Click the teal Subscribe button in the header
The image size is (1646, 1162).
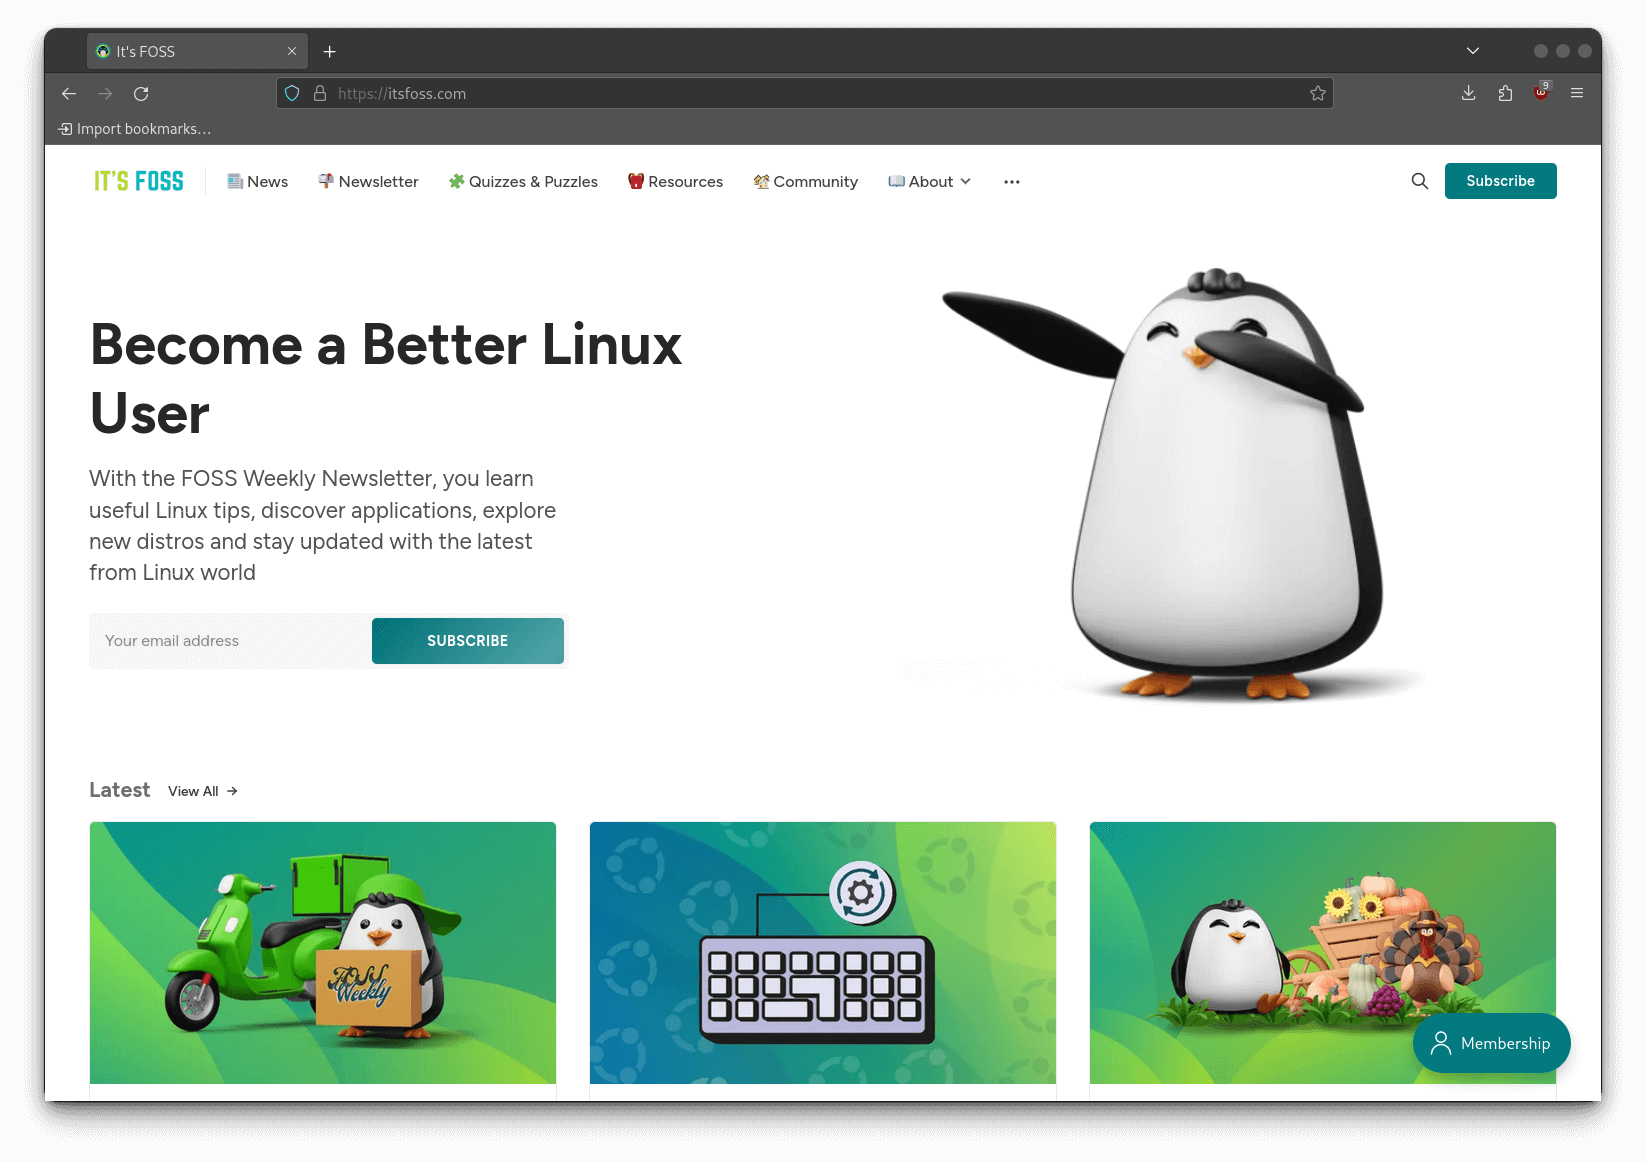[x=1500, y=181]
